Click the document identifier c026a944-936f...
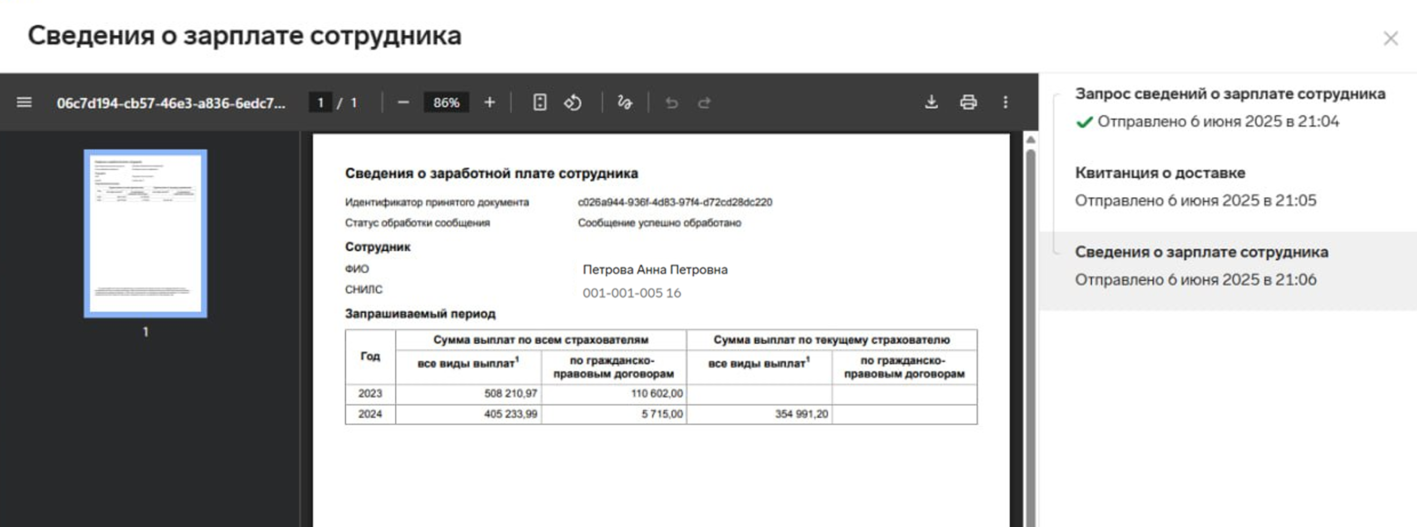Screen dimensions: 1417x527 click(675, 202)
